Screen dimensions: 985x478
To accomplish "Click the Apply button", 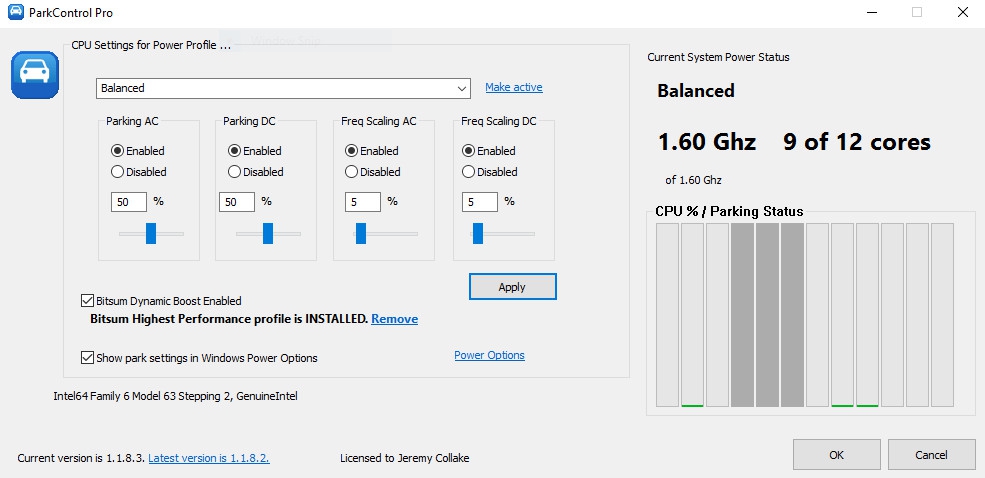I will tap(512, 287).
